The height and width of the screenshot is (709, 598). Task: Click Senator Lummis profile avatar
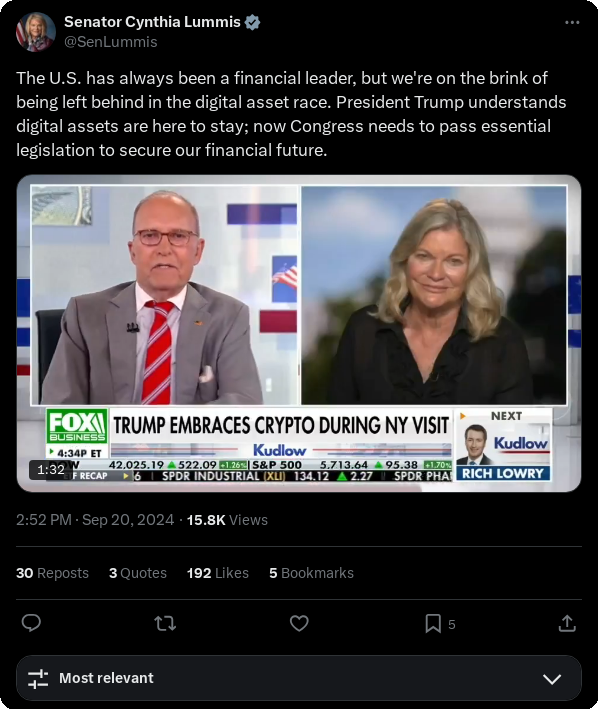click(x=36, y=32)
